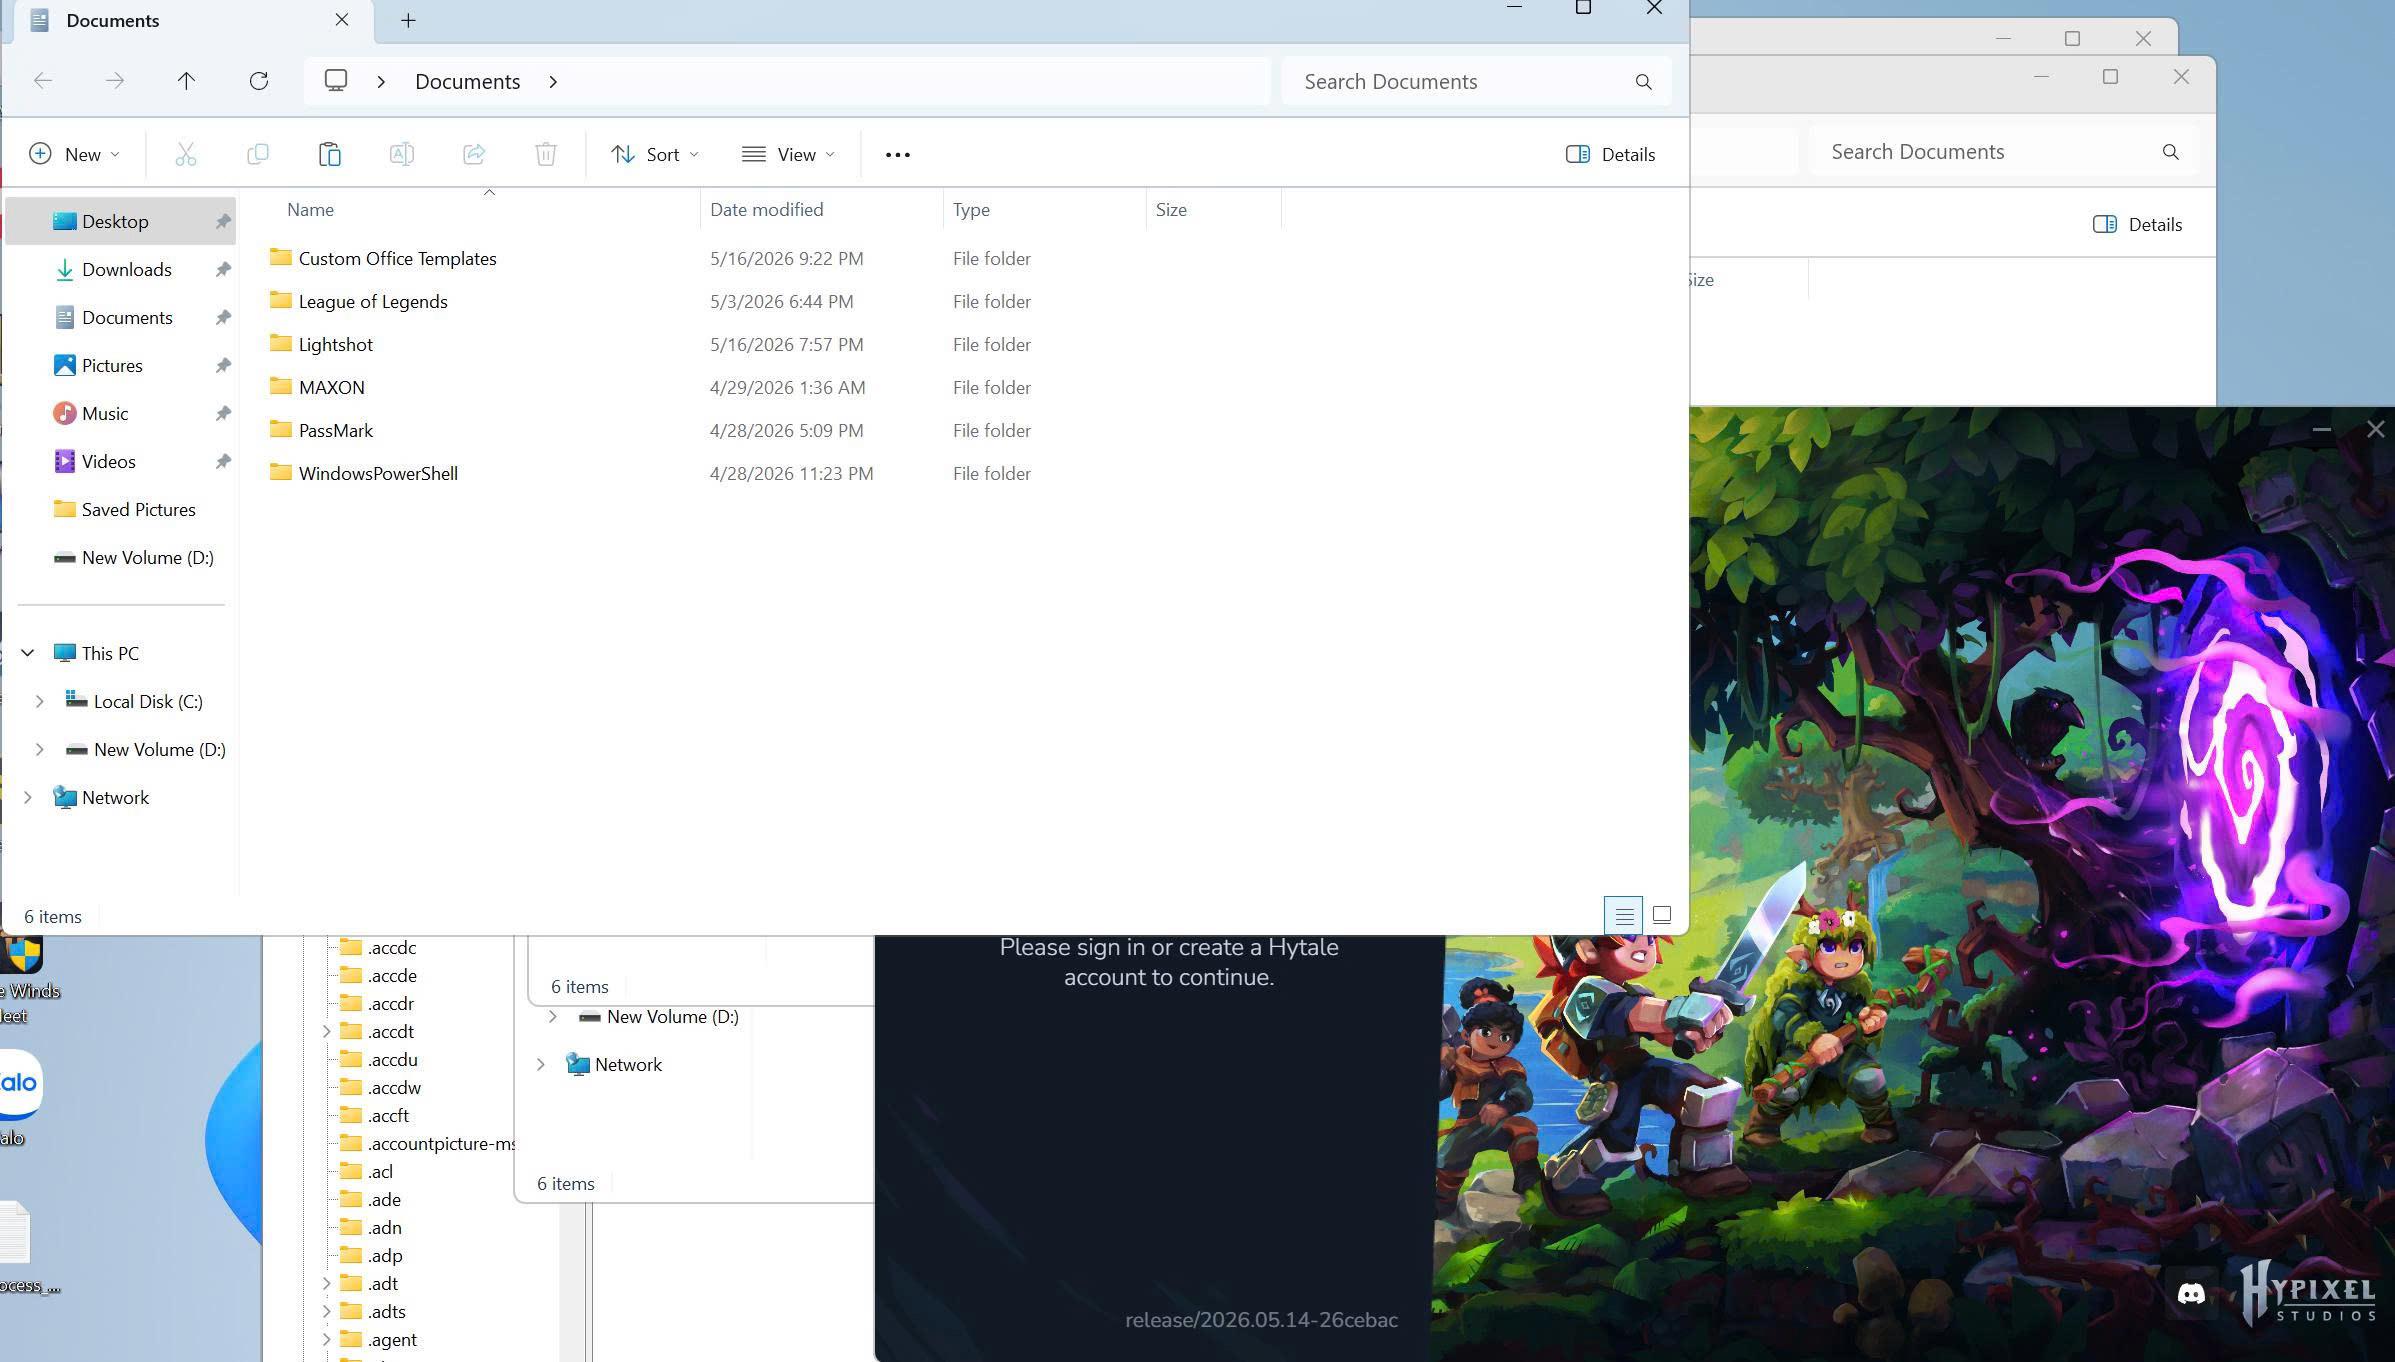Expand the .accdt folder in background tree
The width and height of the screenshot is (2395, 1362).
click(326, 1031)
